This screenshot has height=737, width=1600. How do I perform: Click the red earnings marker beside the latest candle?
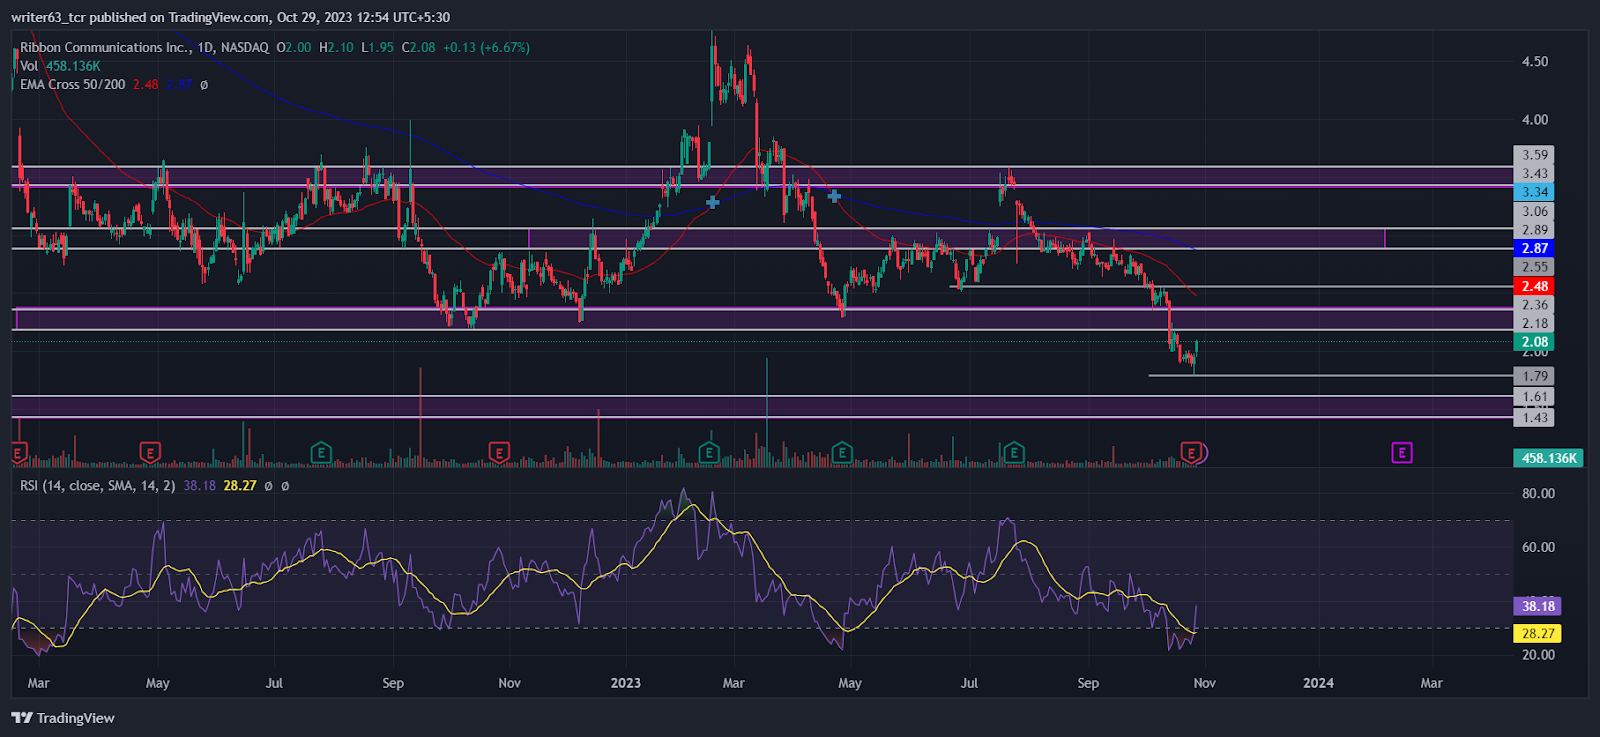point(1190,453)
